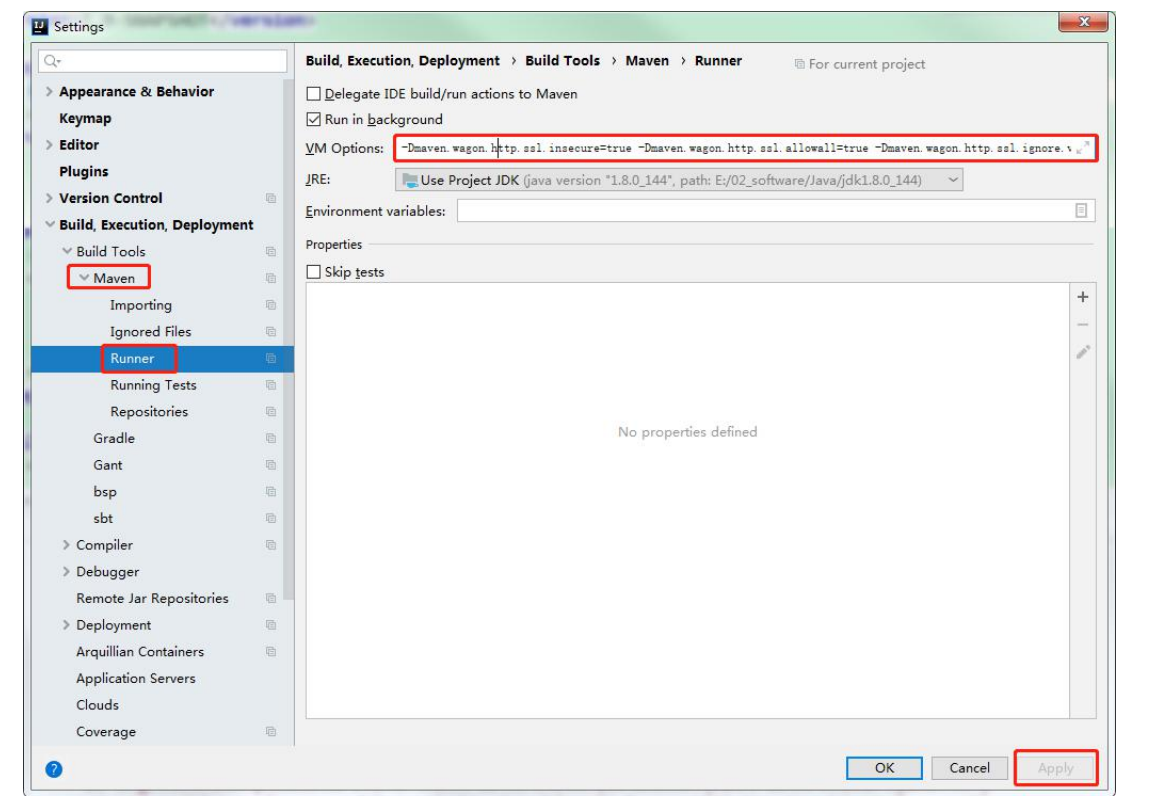Click the expand icon in VM Options field
The image size is (1164, 797).
(x=1083, y=148)
